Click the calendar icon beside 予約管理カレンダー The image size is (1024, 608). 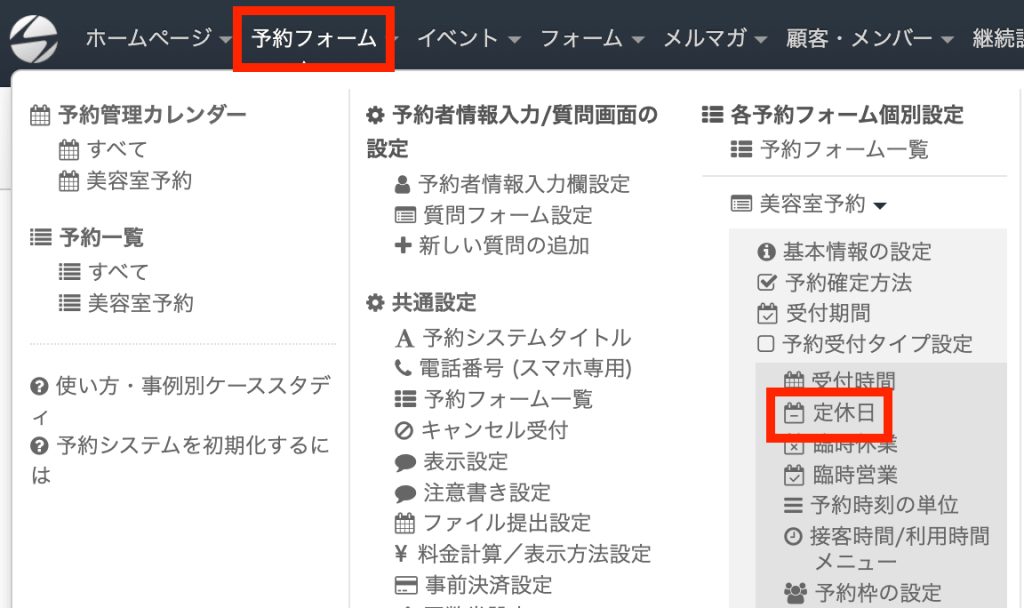pos(40,115)
